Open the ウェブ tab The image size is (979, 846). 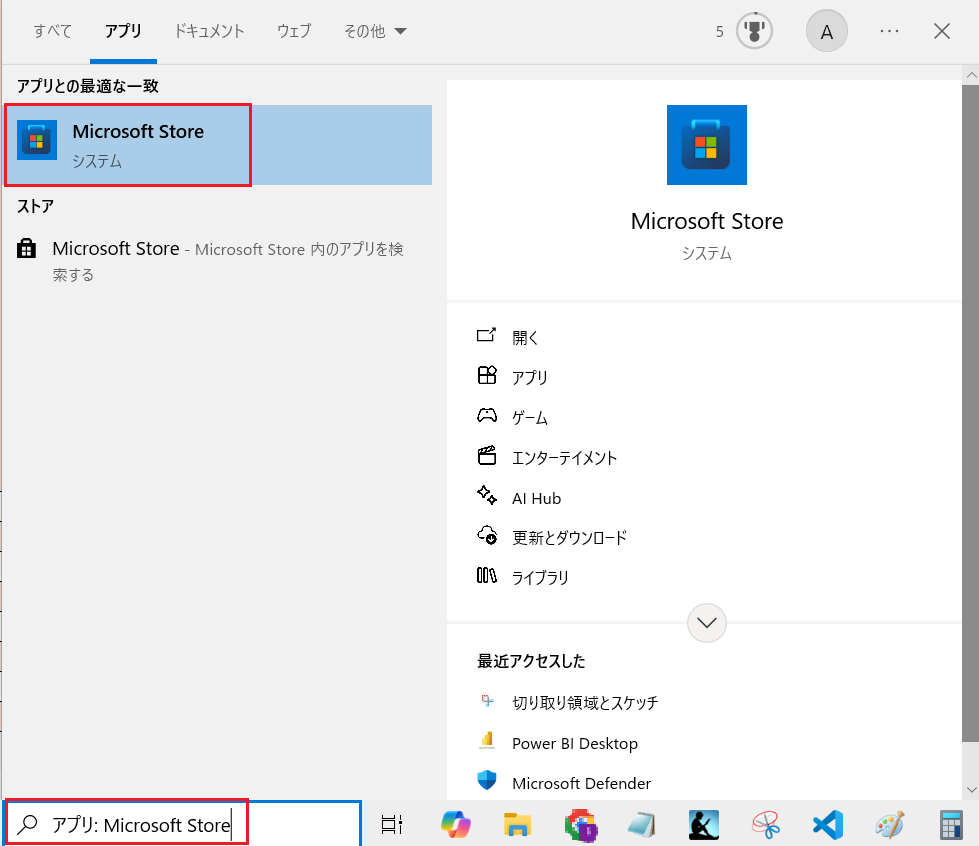click(x=293, y=31)
